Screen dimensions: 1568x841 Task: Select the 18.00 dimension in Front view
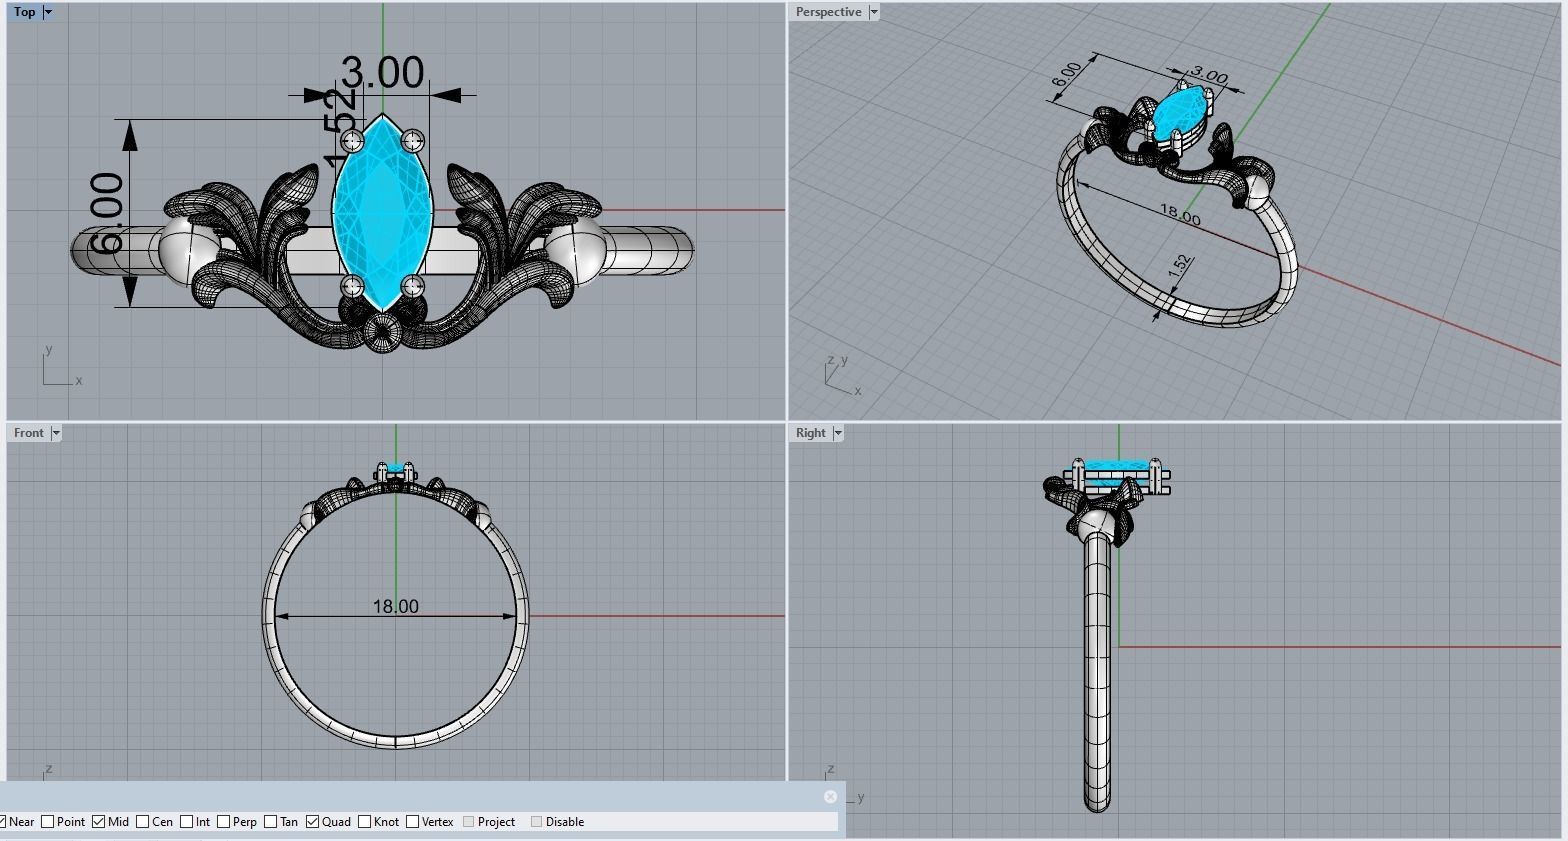395,606
